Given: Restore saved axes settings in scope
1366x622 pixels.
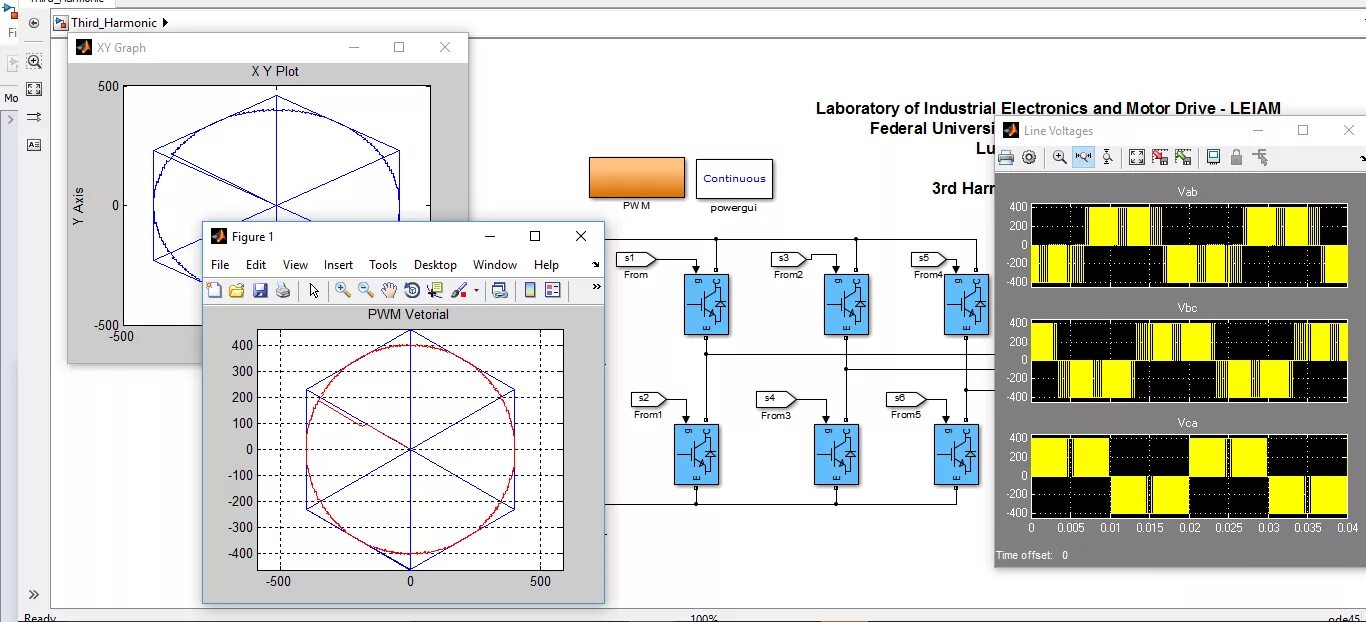Looking at the screenshot, I should tap(1183, 157).
